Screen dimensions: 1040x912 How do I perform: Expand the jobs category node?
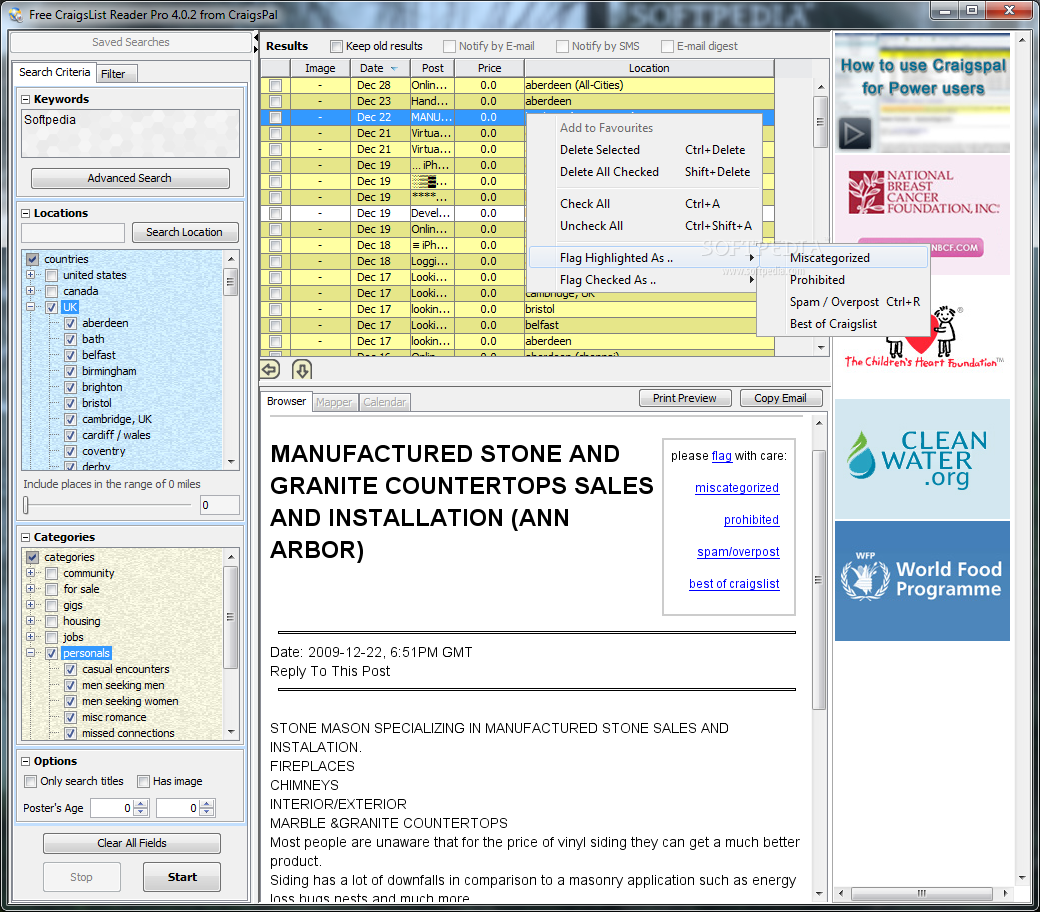tap(31, 637)
